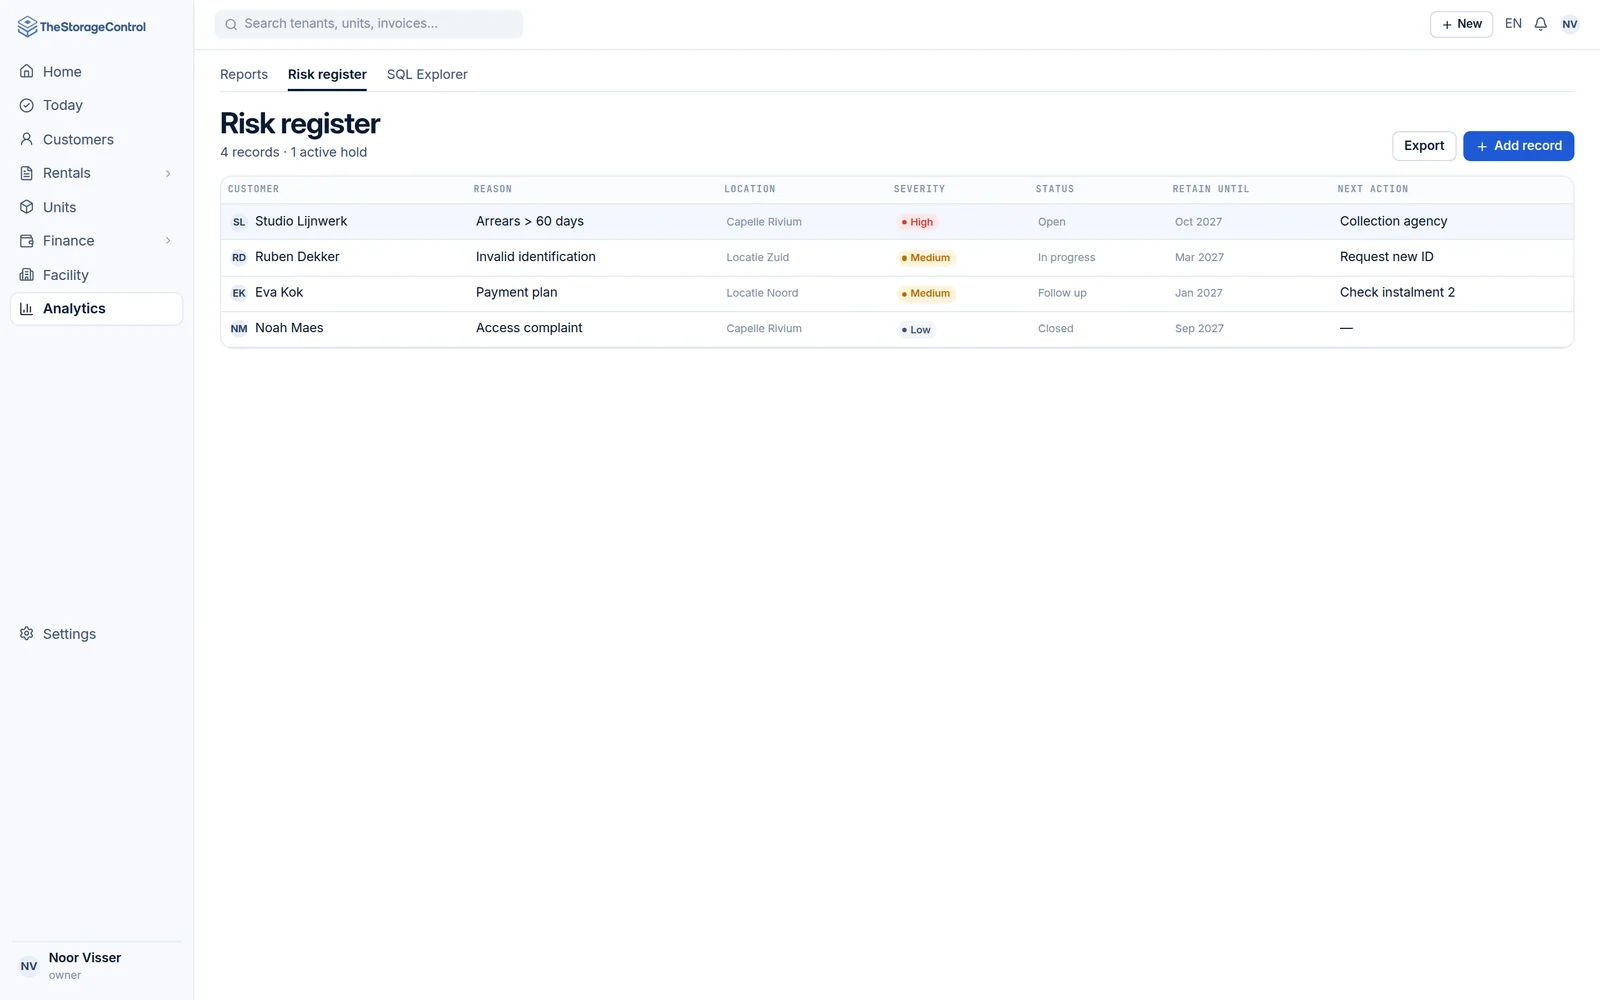
Task: Click the Finance wallet icon
Action: click(27, 241)
